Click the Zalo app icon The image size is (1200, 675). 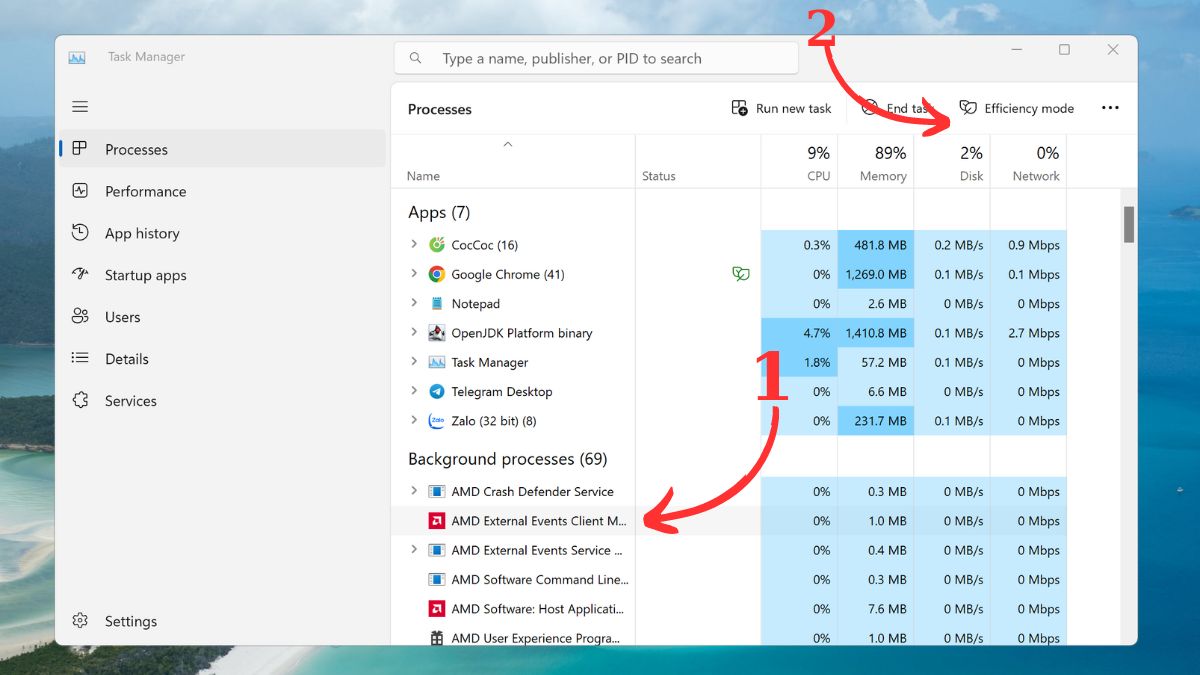coord(437,421)
